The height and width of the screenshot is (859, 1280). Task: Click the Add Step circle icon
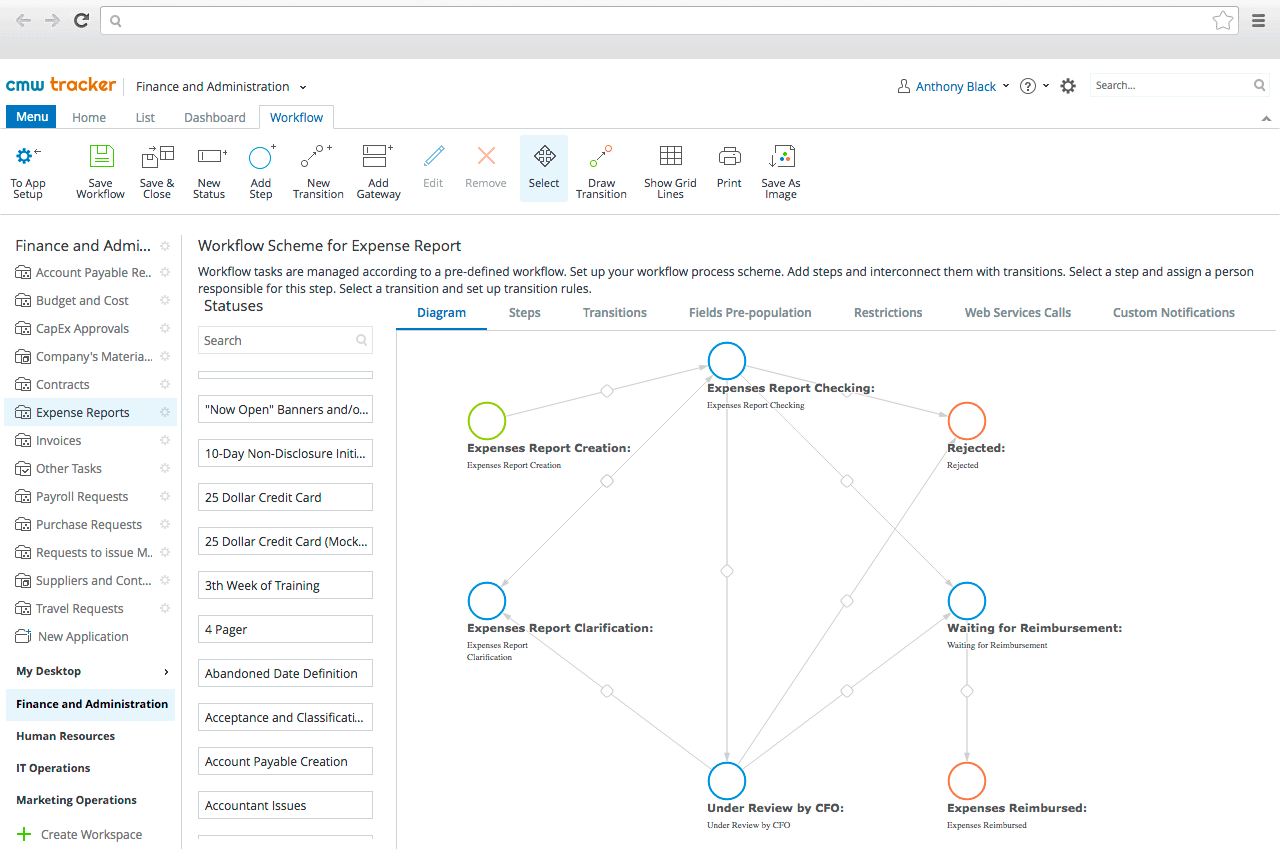(261, 156)
